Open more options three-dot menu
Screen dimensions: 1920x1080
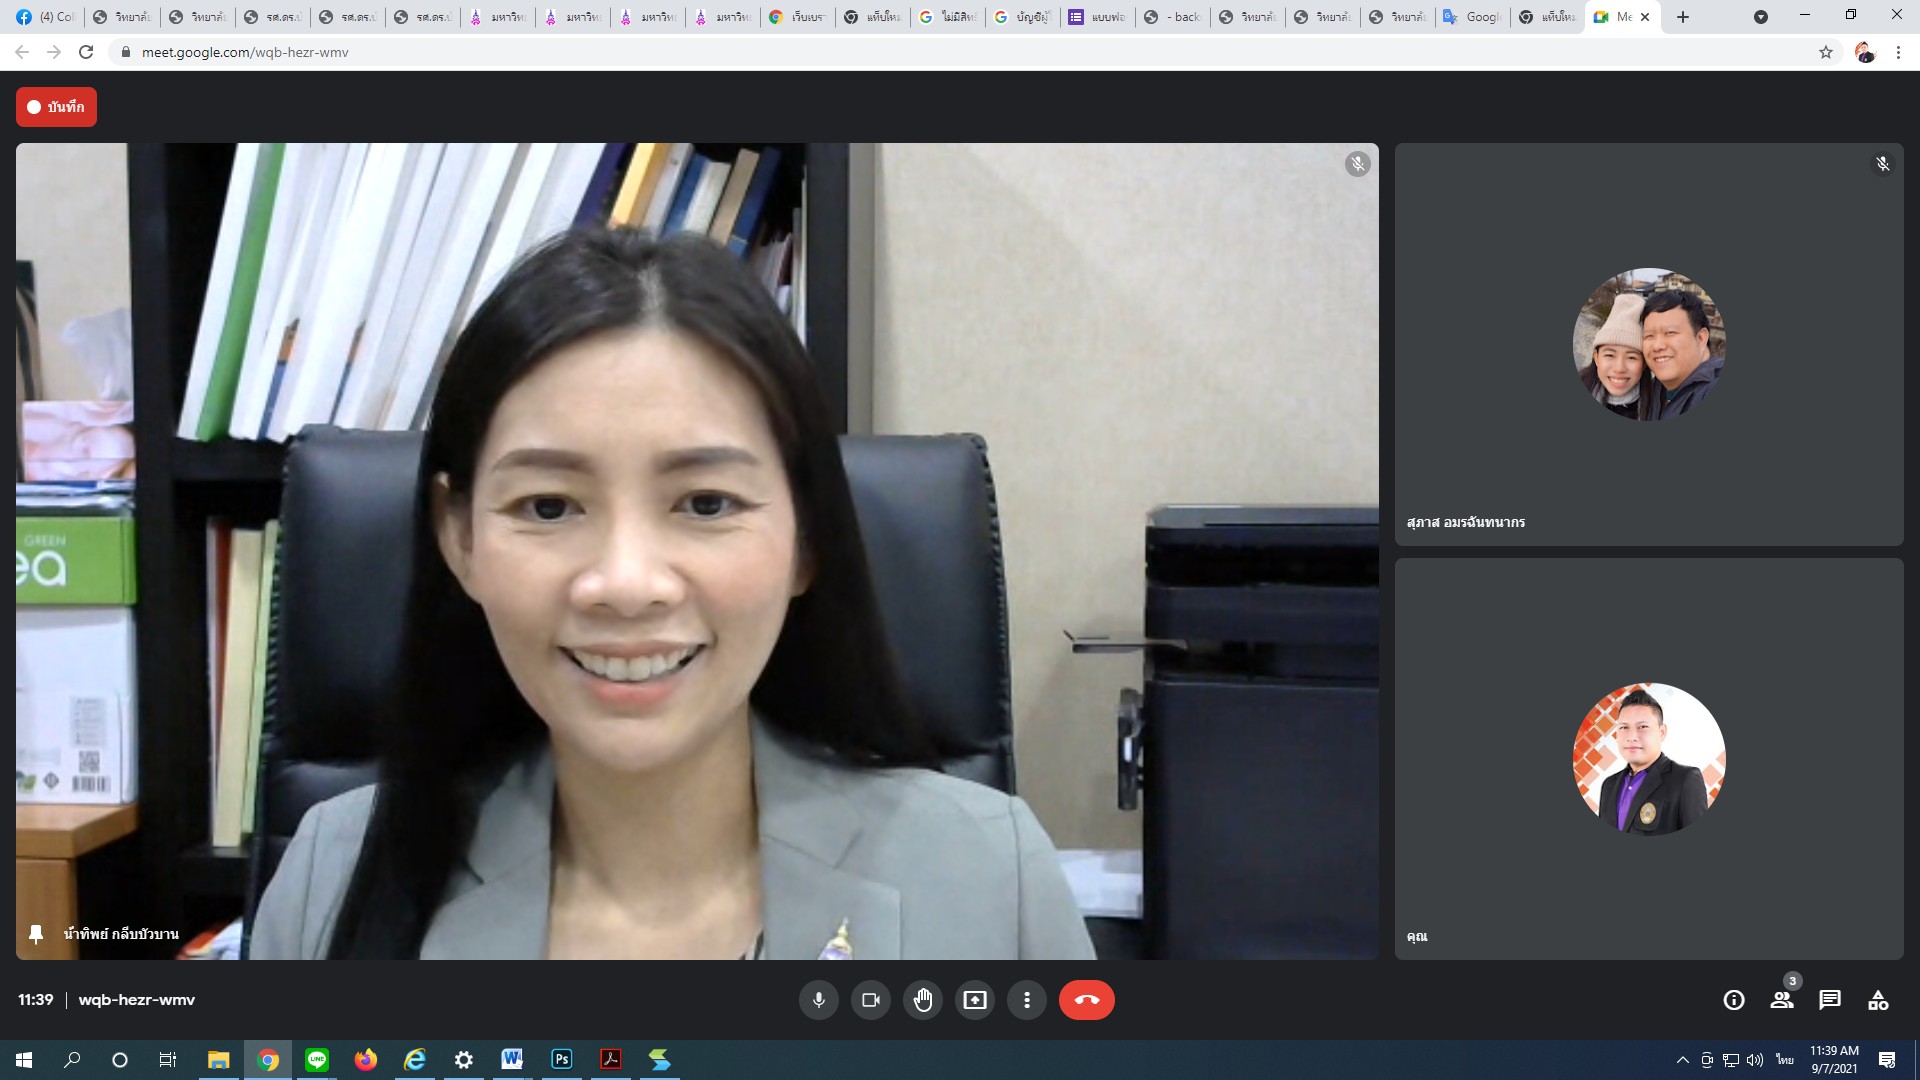point(1027,1000)
